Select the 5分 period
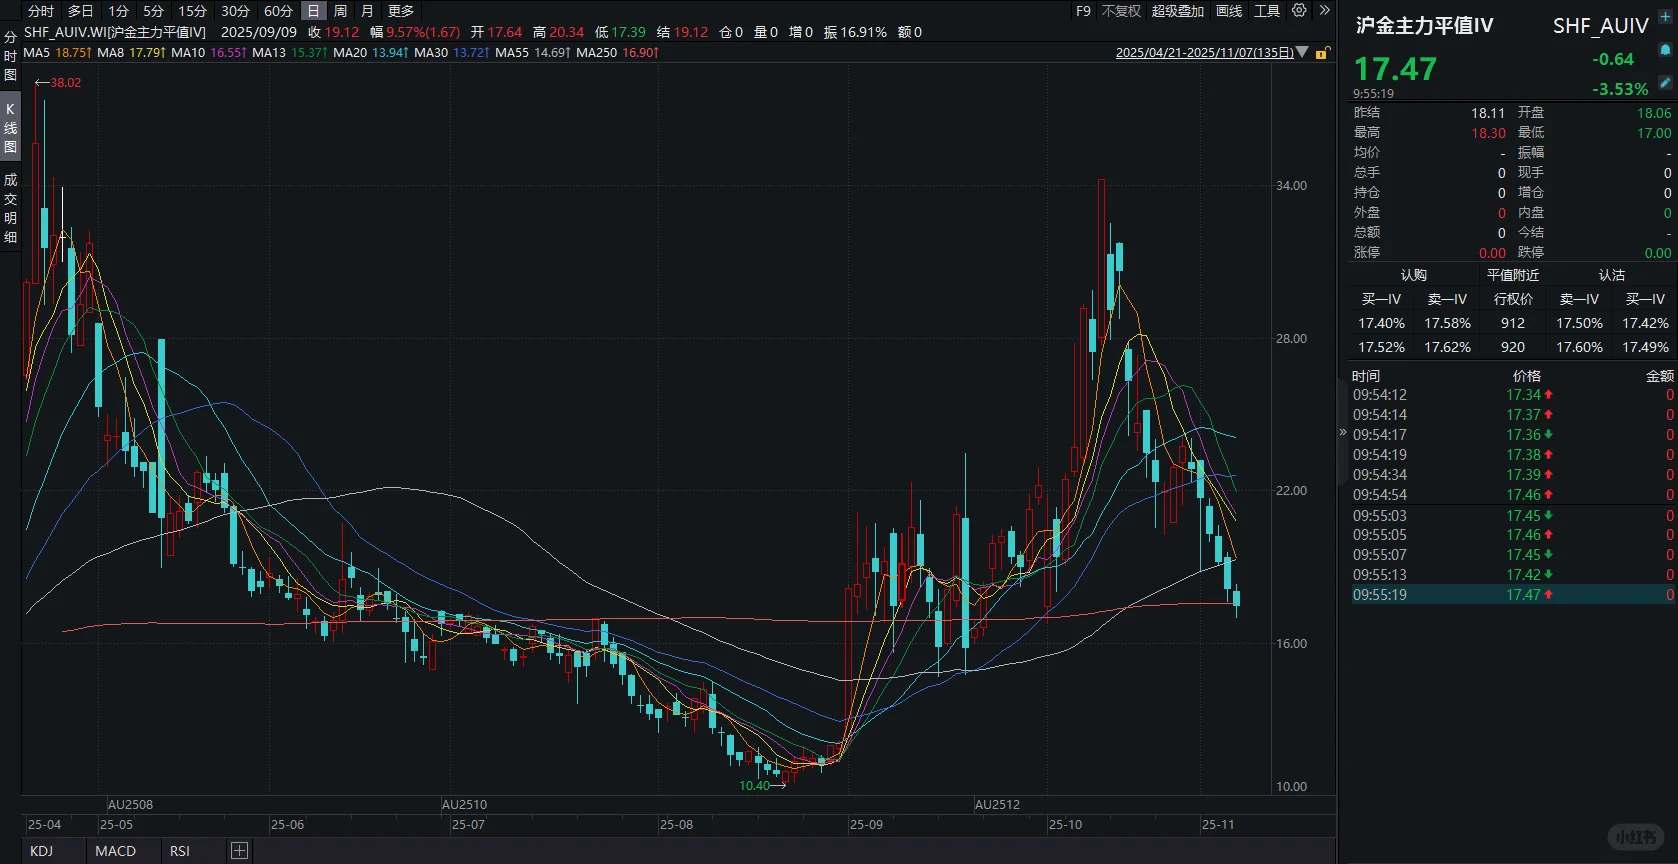1678x864 pixels. coord(153,11)
